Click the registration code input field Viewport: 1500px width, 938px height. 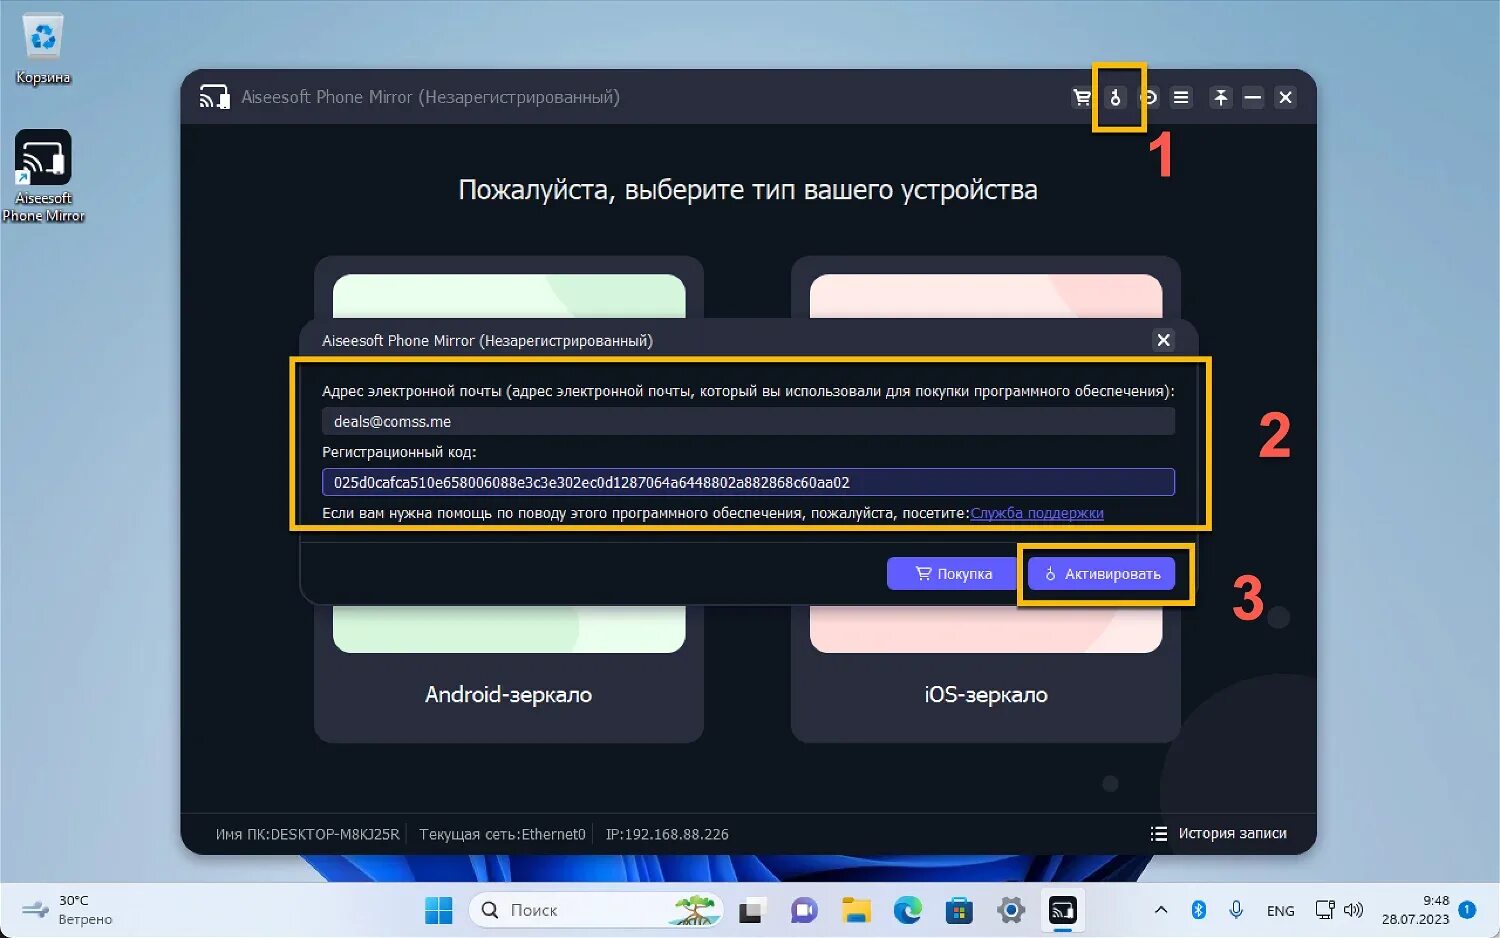pos(748,482)
